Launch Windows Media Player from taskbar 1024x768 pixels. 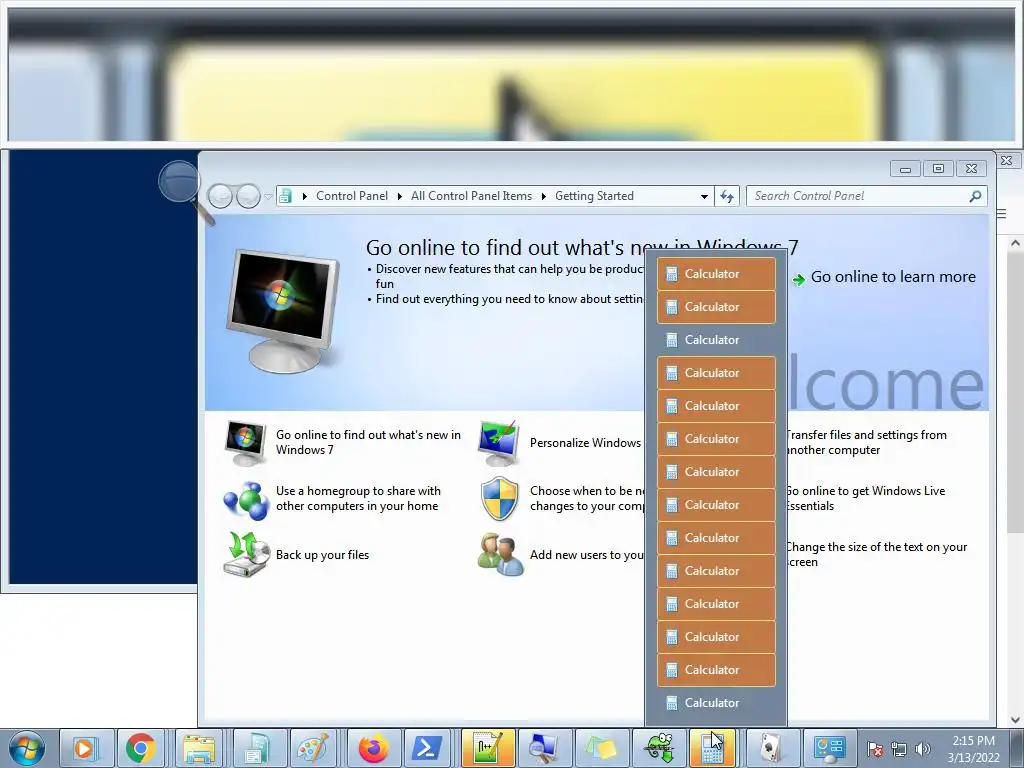click(87, 748)
